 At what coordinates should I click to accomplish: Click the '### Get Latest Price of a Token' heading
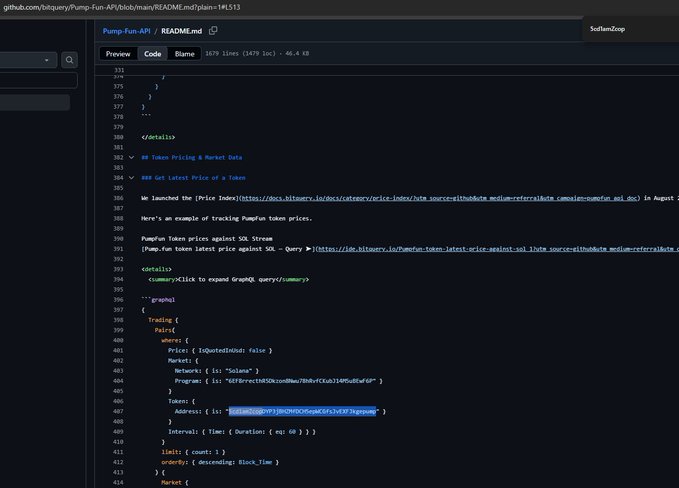click(x=193, y=178)
